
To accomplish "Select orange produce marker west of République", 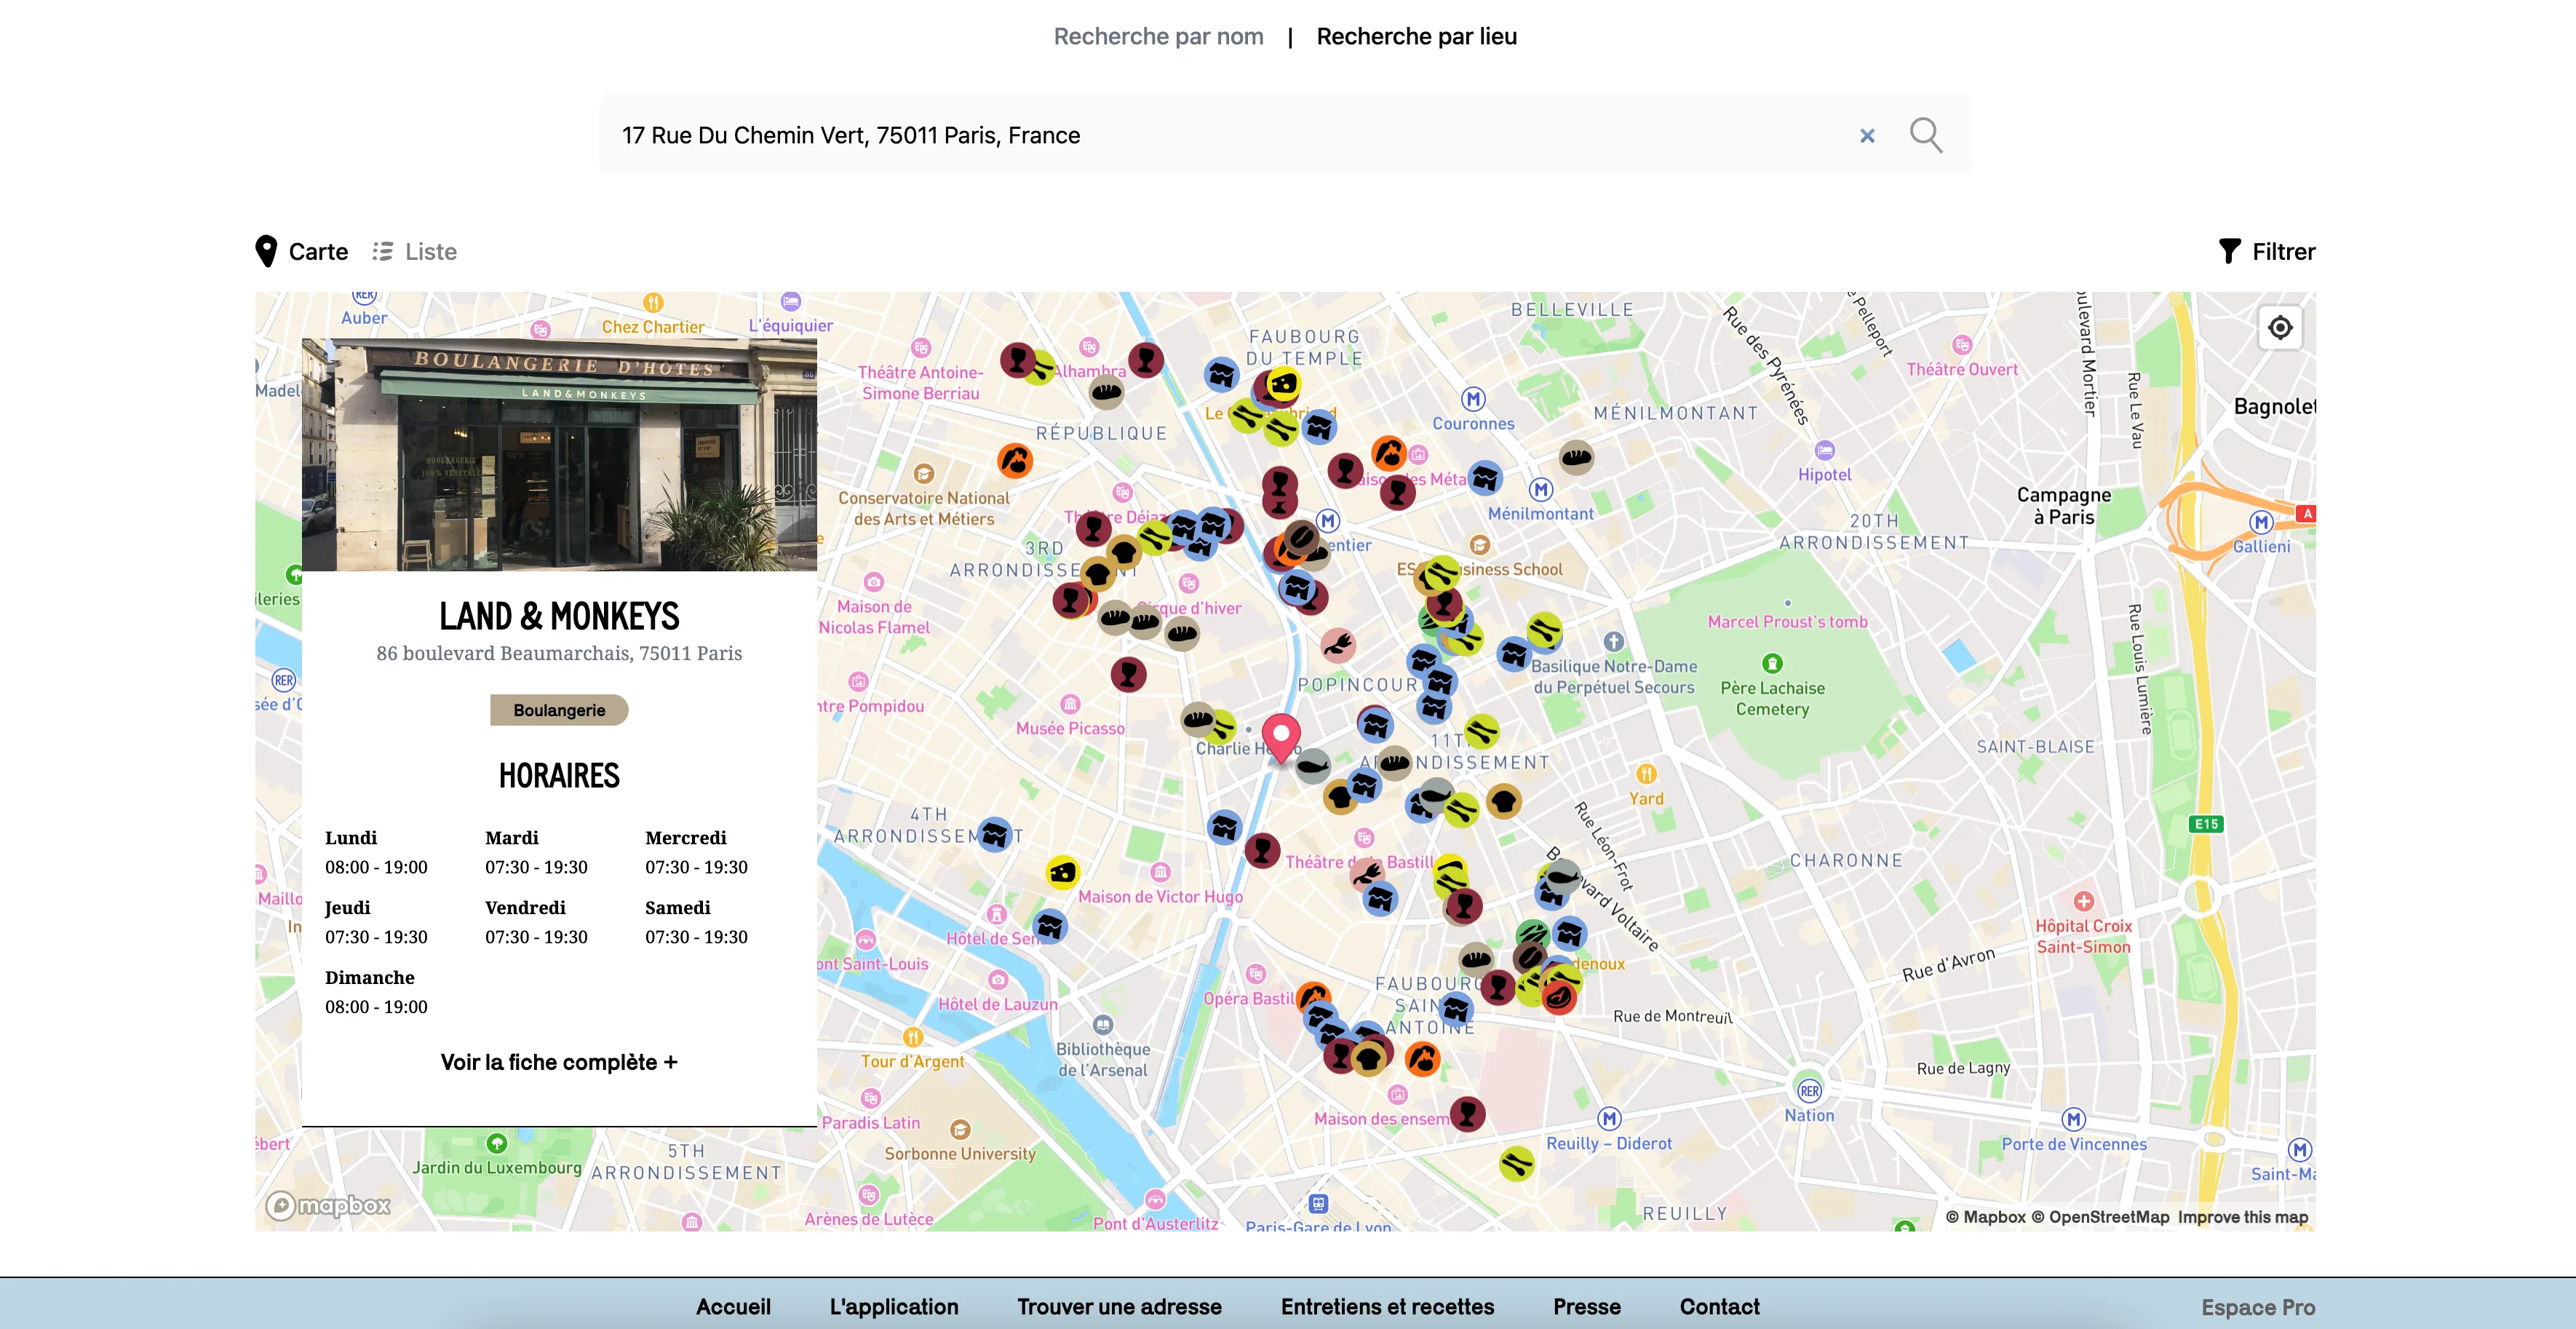I will pos(1015,461).
